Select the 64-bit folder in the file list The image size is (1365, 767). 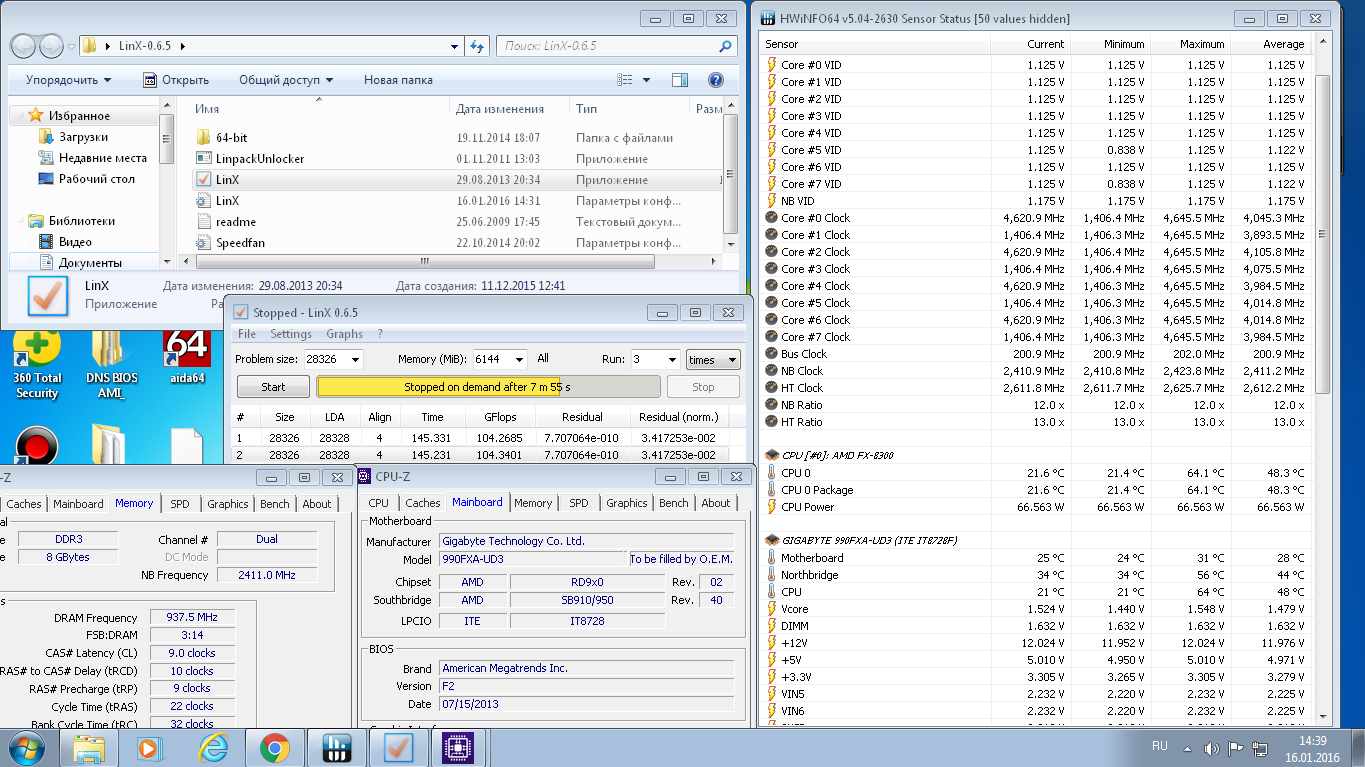click(x=232, y=138)
